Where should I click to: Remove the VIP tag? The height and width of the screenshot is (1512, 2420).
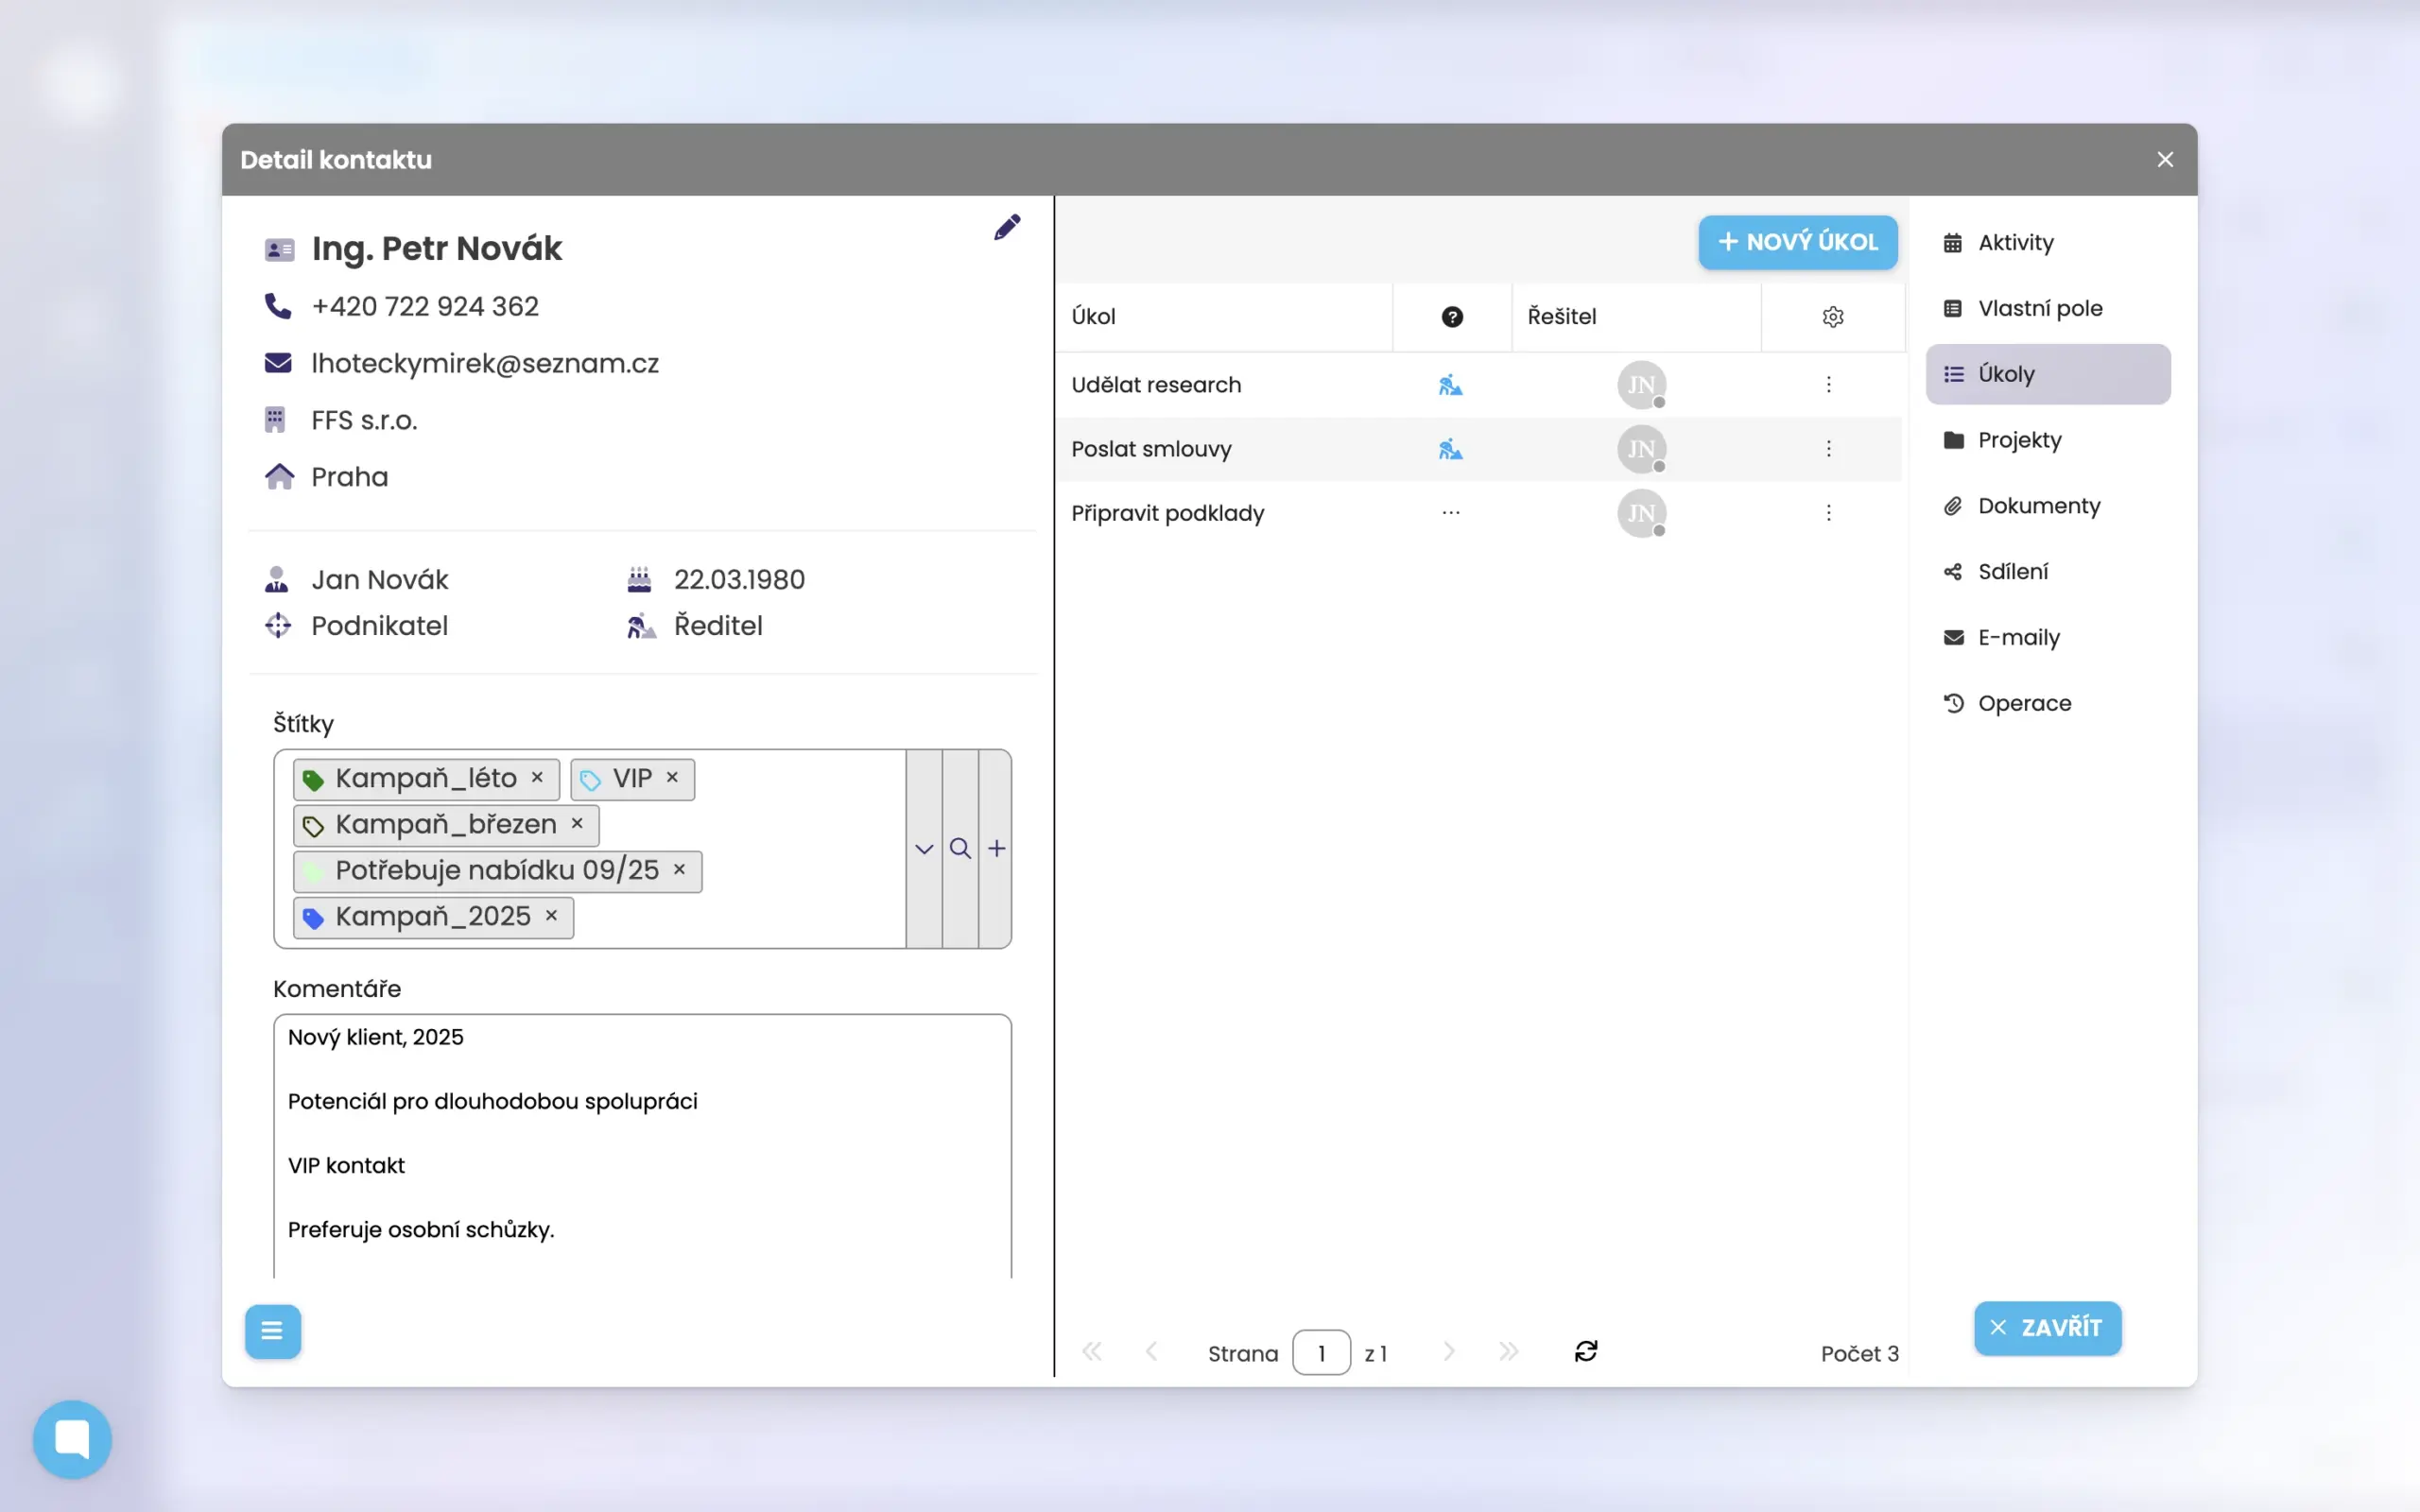(672, 777)
